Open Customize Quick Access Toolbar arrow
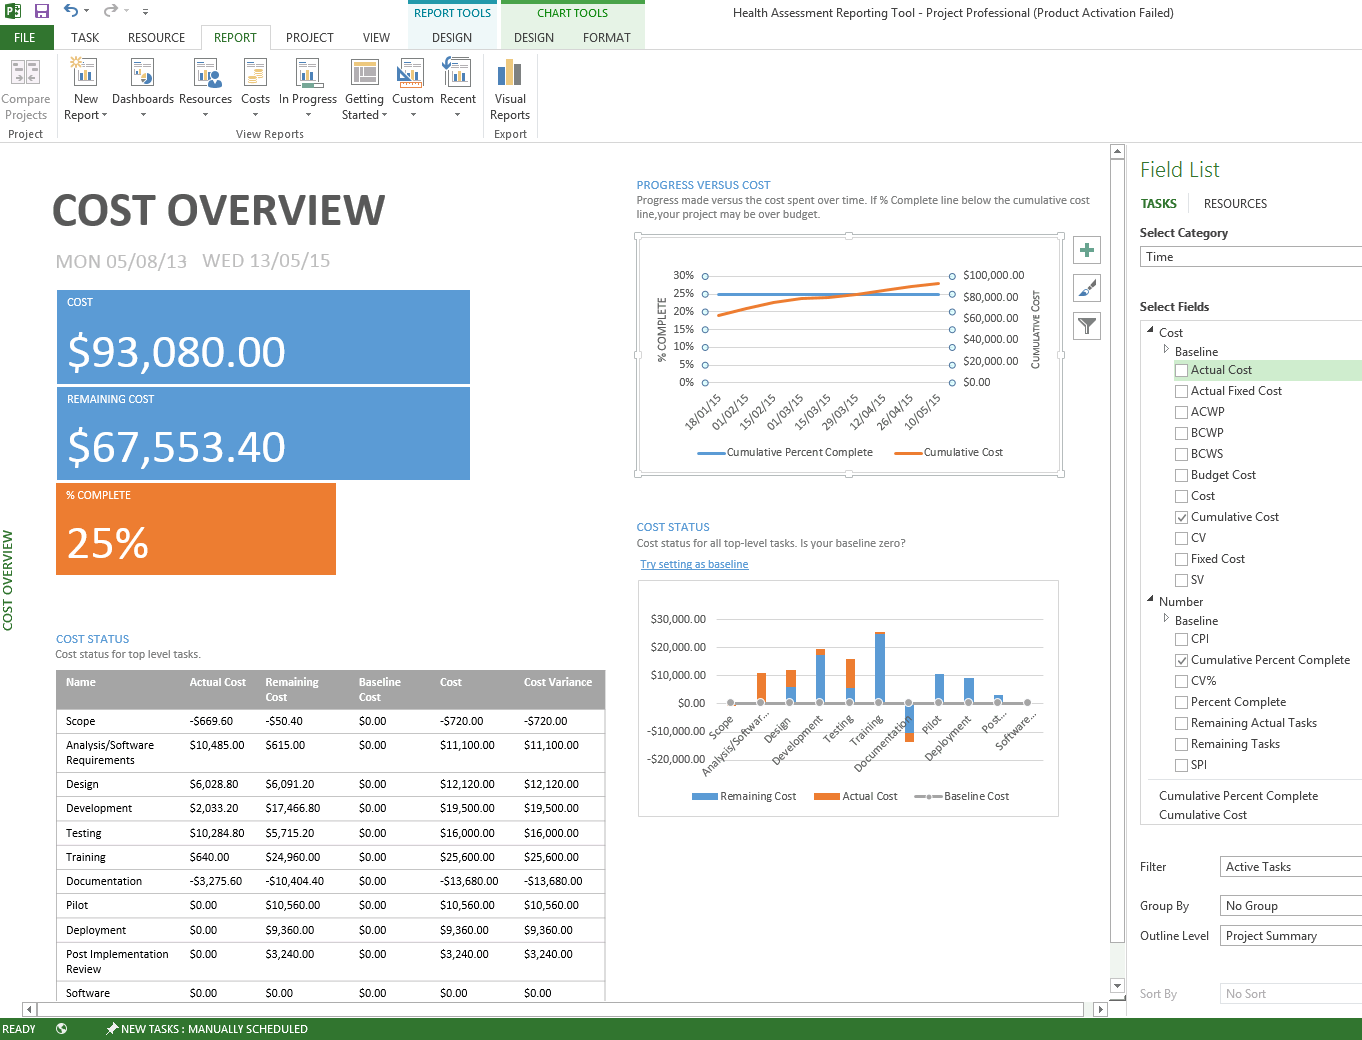The height and width of the screenshot is (1040, 1362). point(145,12)
